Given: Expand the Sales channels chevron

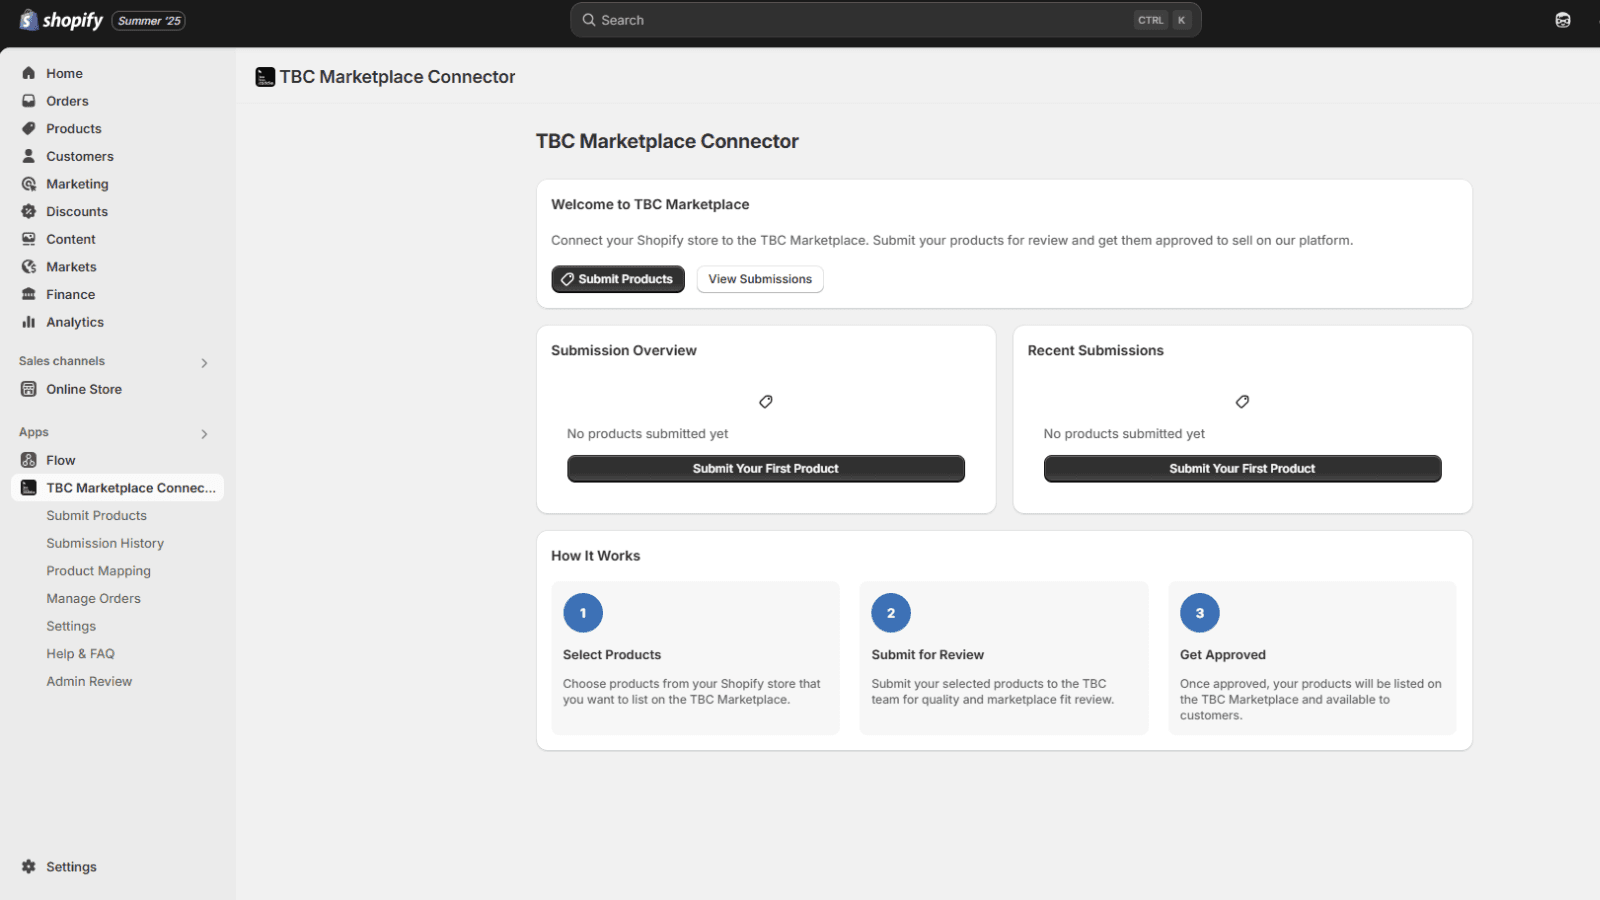Looking at the screenshot, I should [x=204, y=363].
